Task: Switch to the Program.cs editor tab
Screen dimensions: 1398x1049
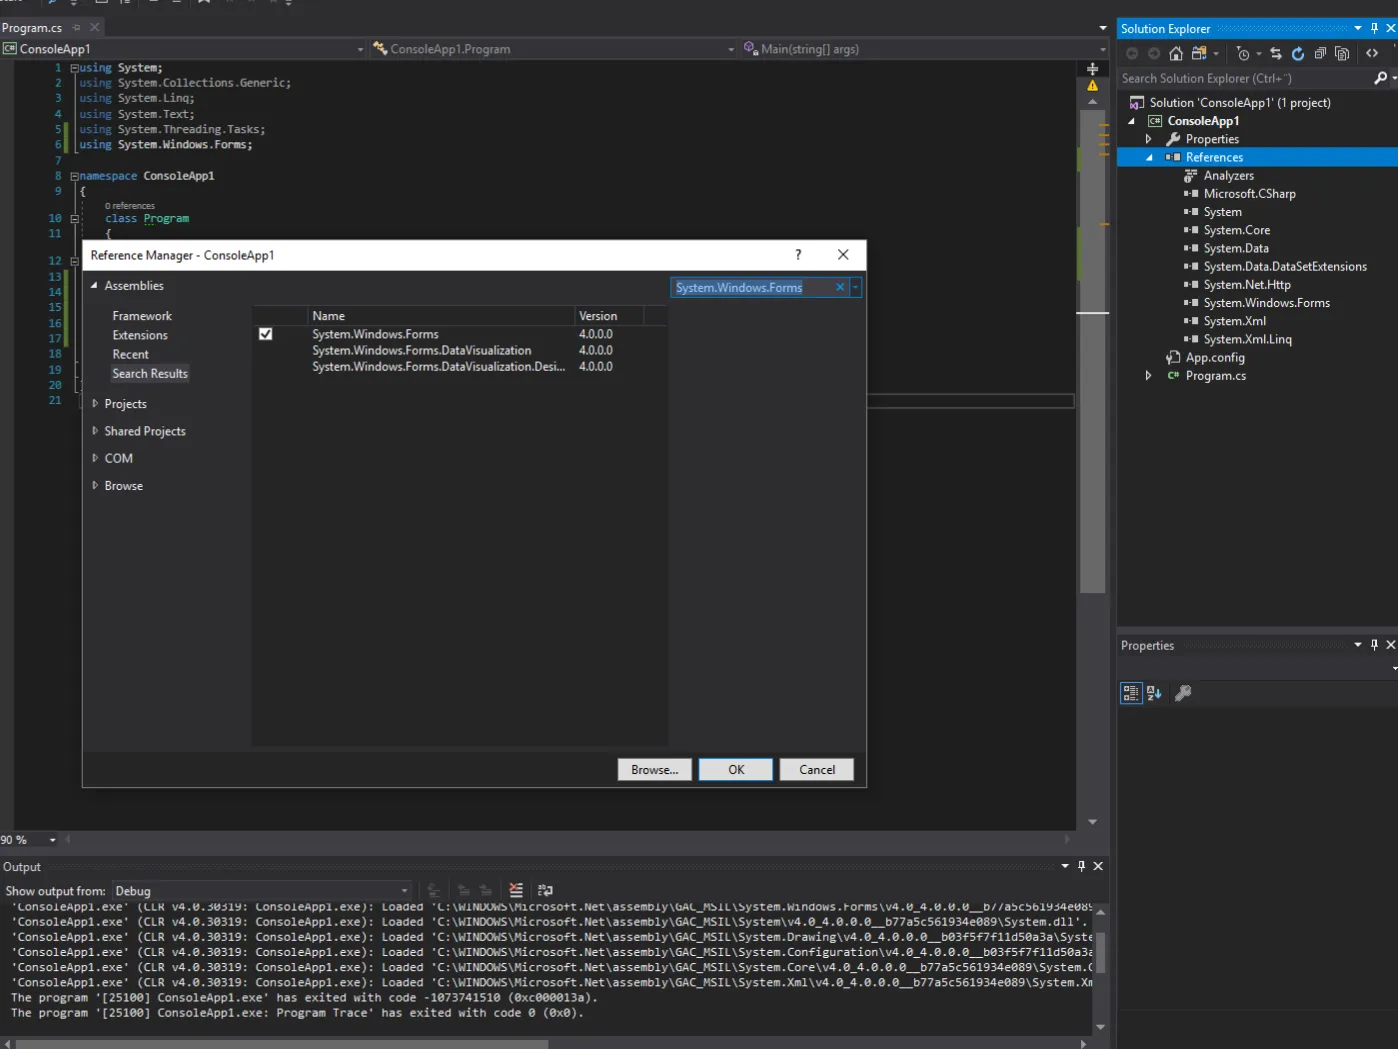Action: tap(32, 28)
